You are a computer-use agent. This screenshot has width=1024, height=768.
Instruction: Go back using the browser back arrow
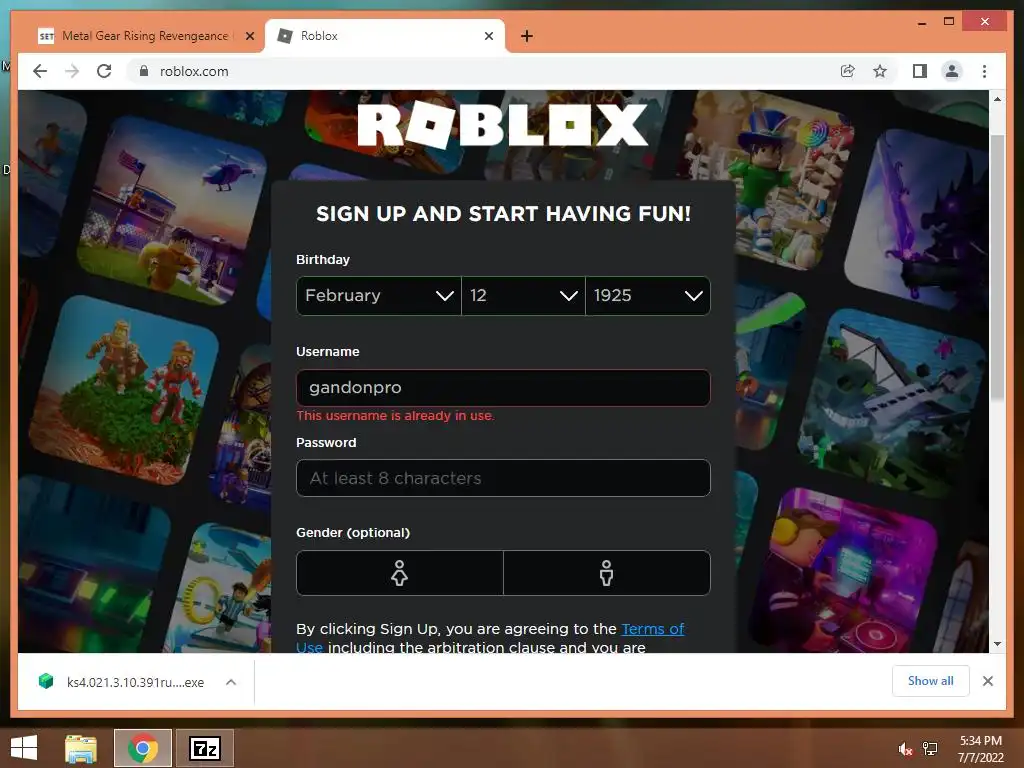click(x=40, y=71)
